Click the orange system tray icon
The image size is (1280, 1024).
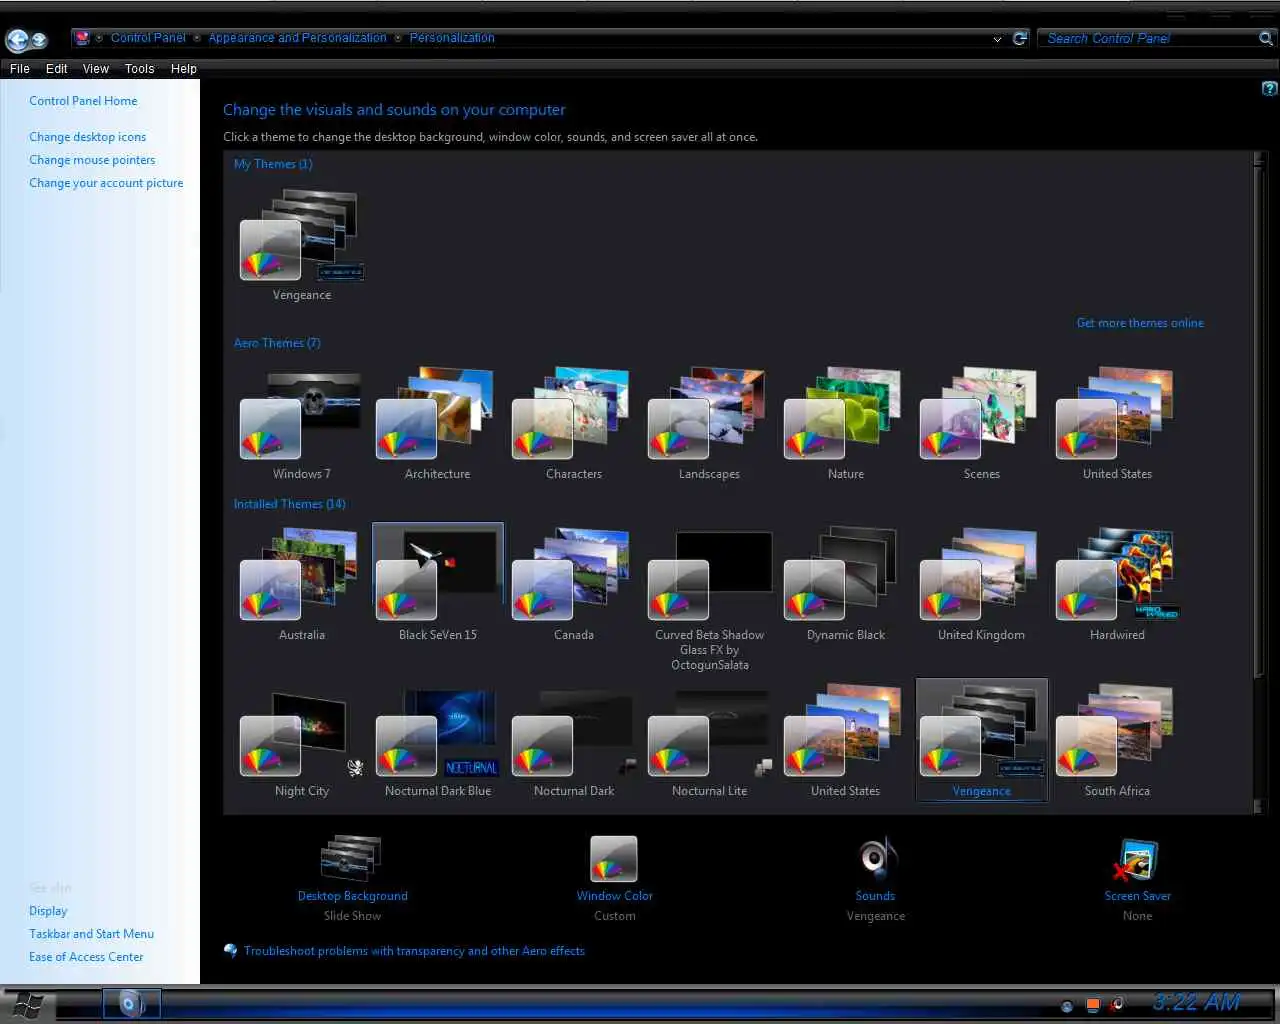click(1093, 1004)
